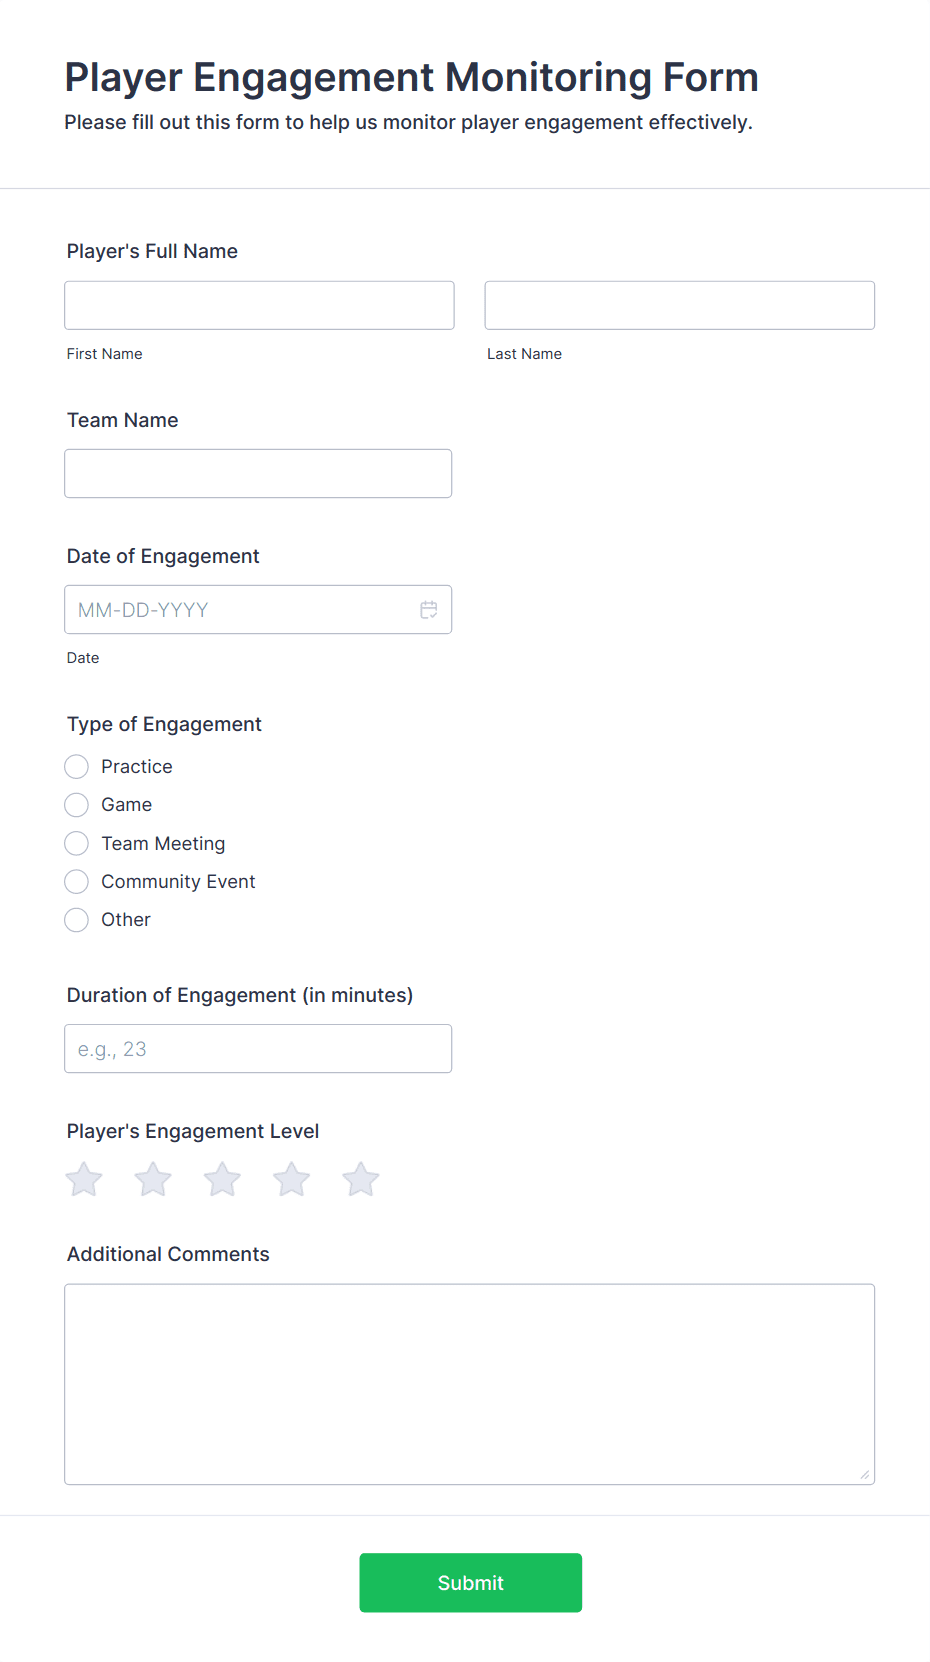The width and height of the screenshot is (930, 1662).
Task: Select the Practice radio option
Action: [77, 767]
